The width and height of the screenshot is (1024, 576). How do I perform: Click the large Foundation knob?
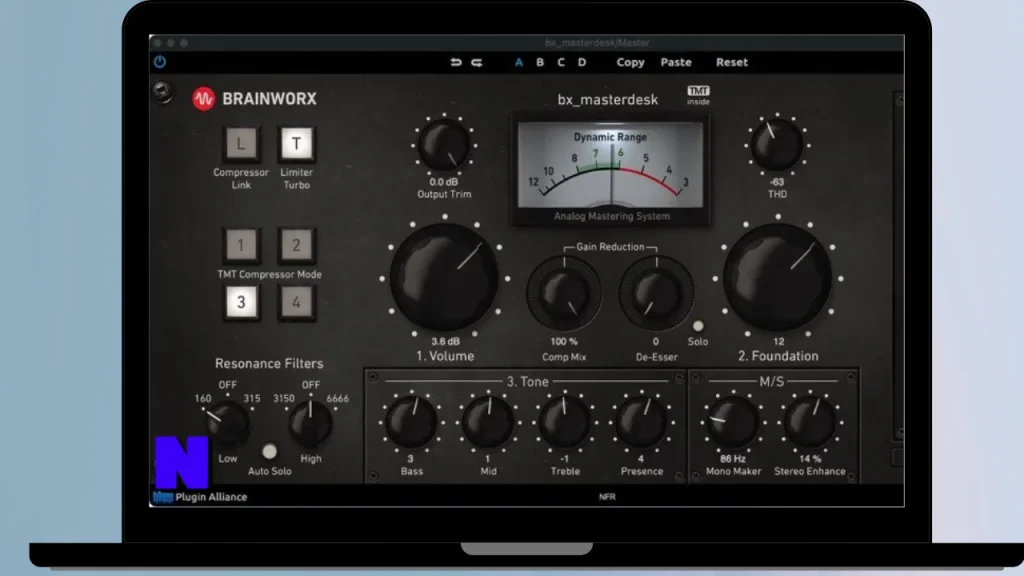pos(778,278)
